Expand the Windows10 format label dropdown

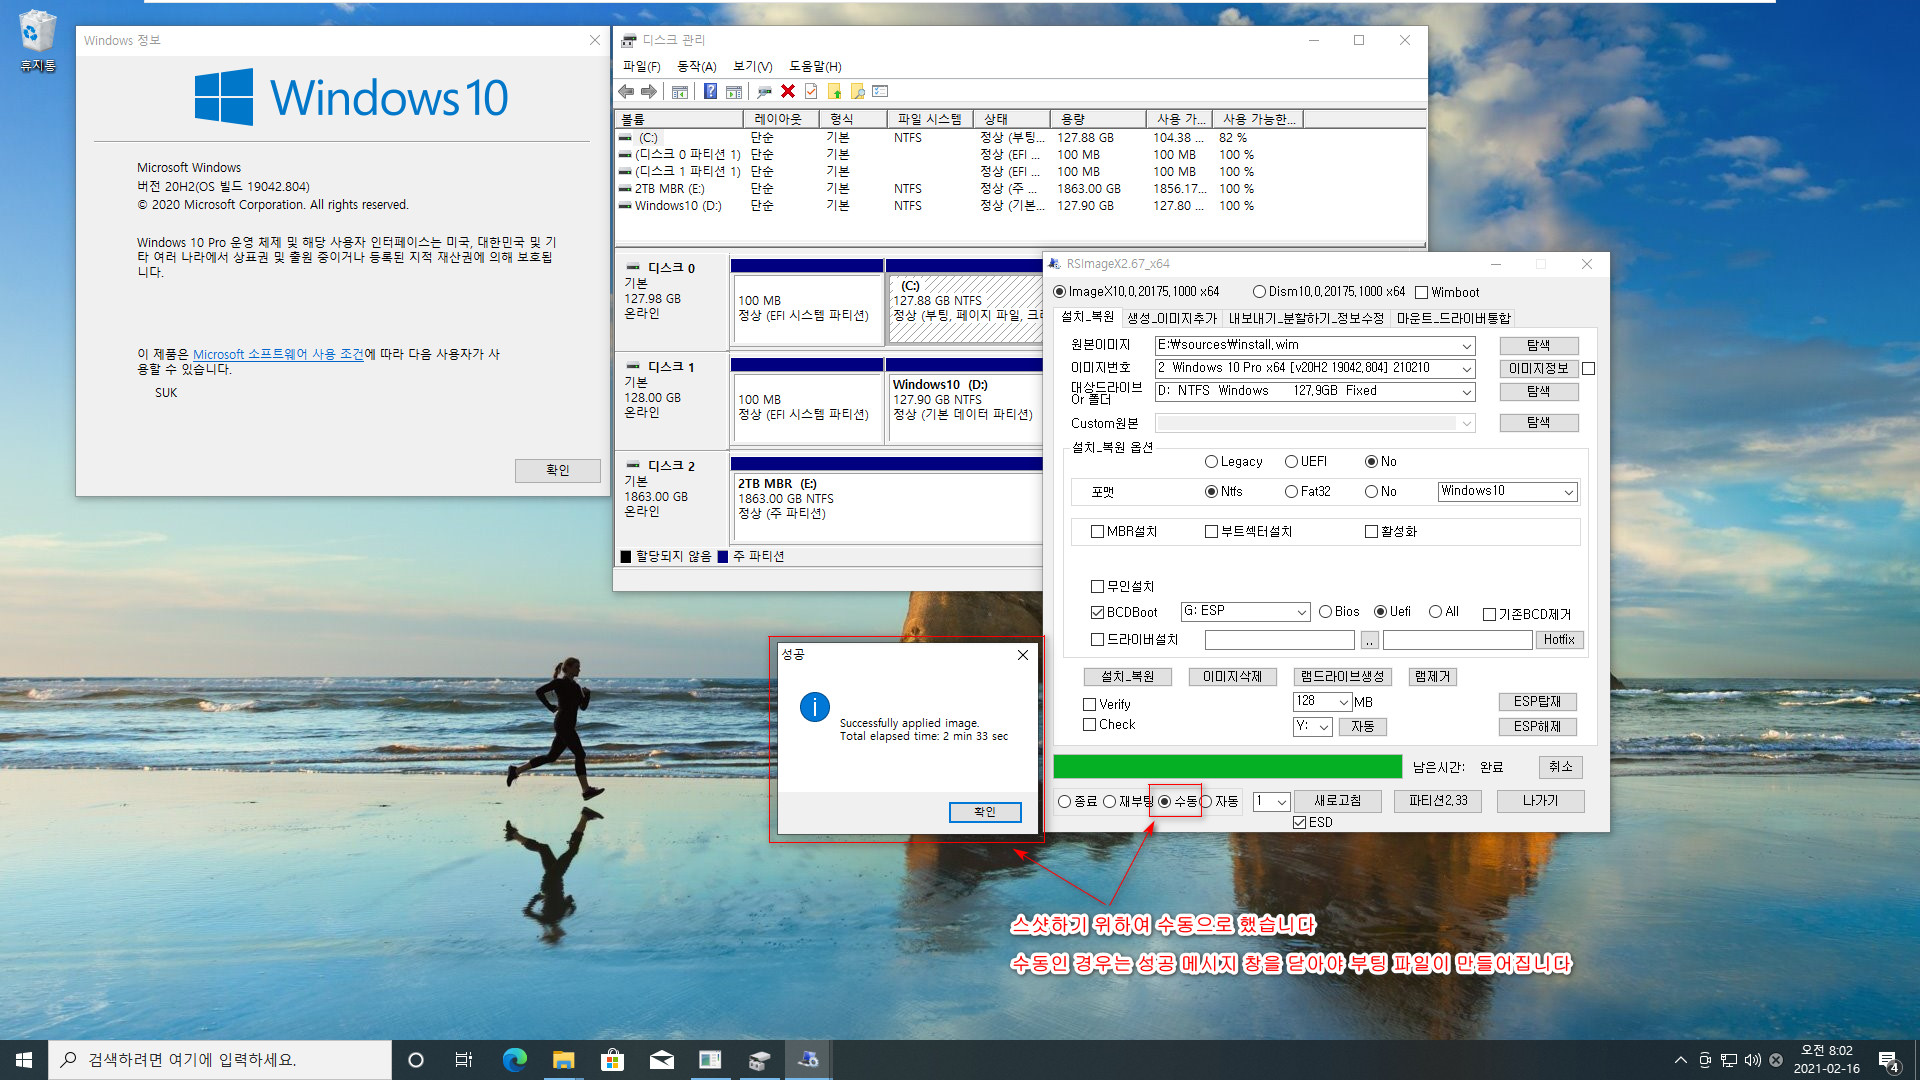1569,491
